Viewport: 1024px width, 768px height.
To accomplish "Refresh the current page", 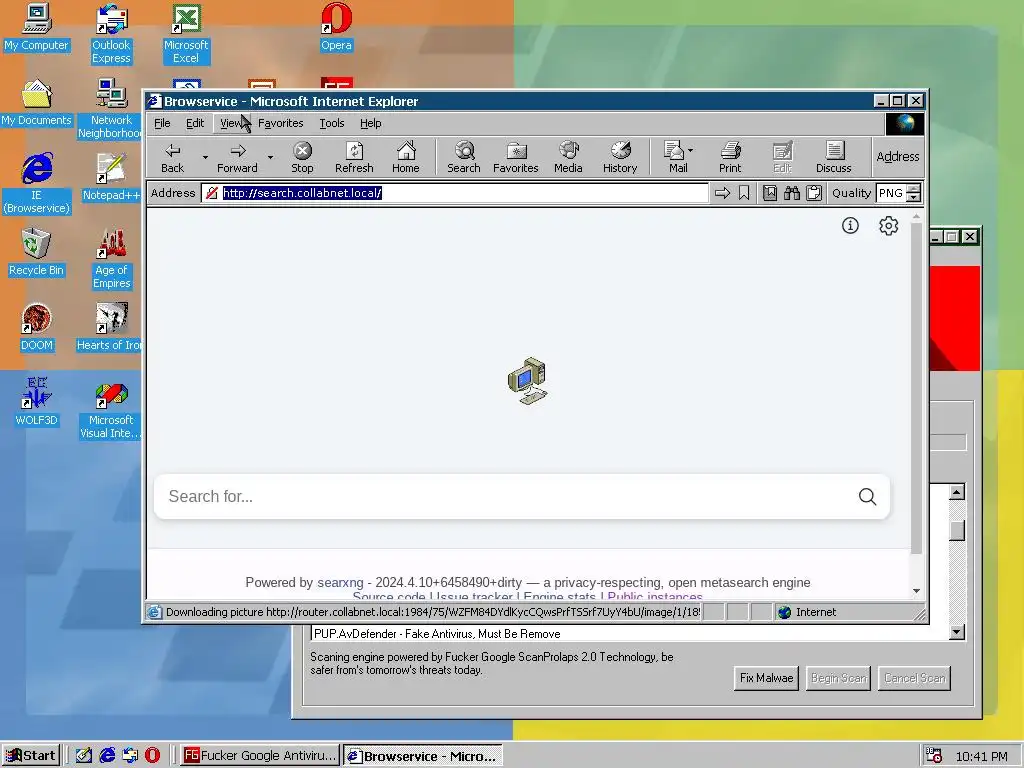I will [x=354, y=157].
